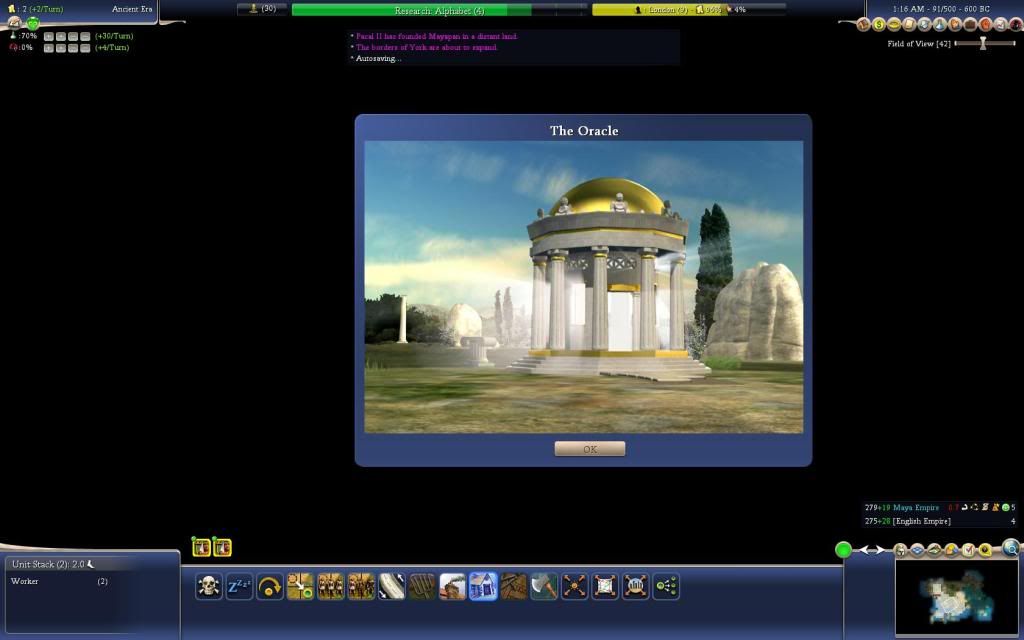Screen dimensions: 1024x640
Task: Click OK to dismiss The Oracle popup
Action: pyautogui.click(x=590, y=449)
